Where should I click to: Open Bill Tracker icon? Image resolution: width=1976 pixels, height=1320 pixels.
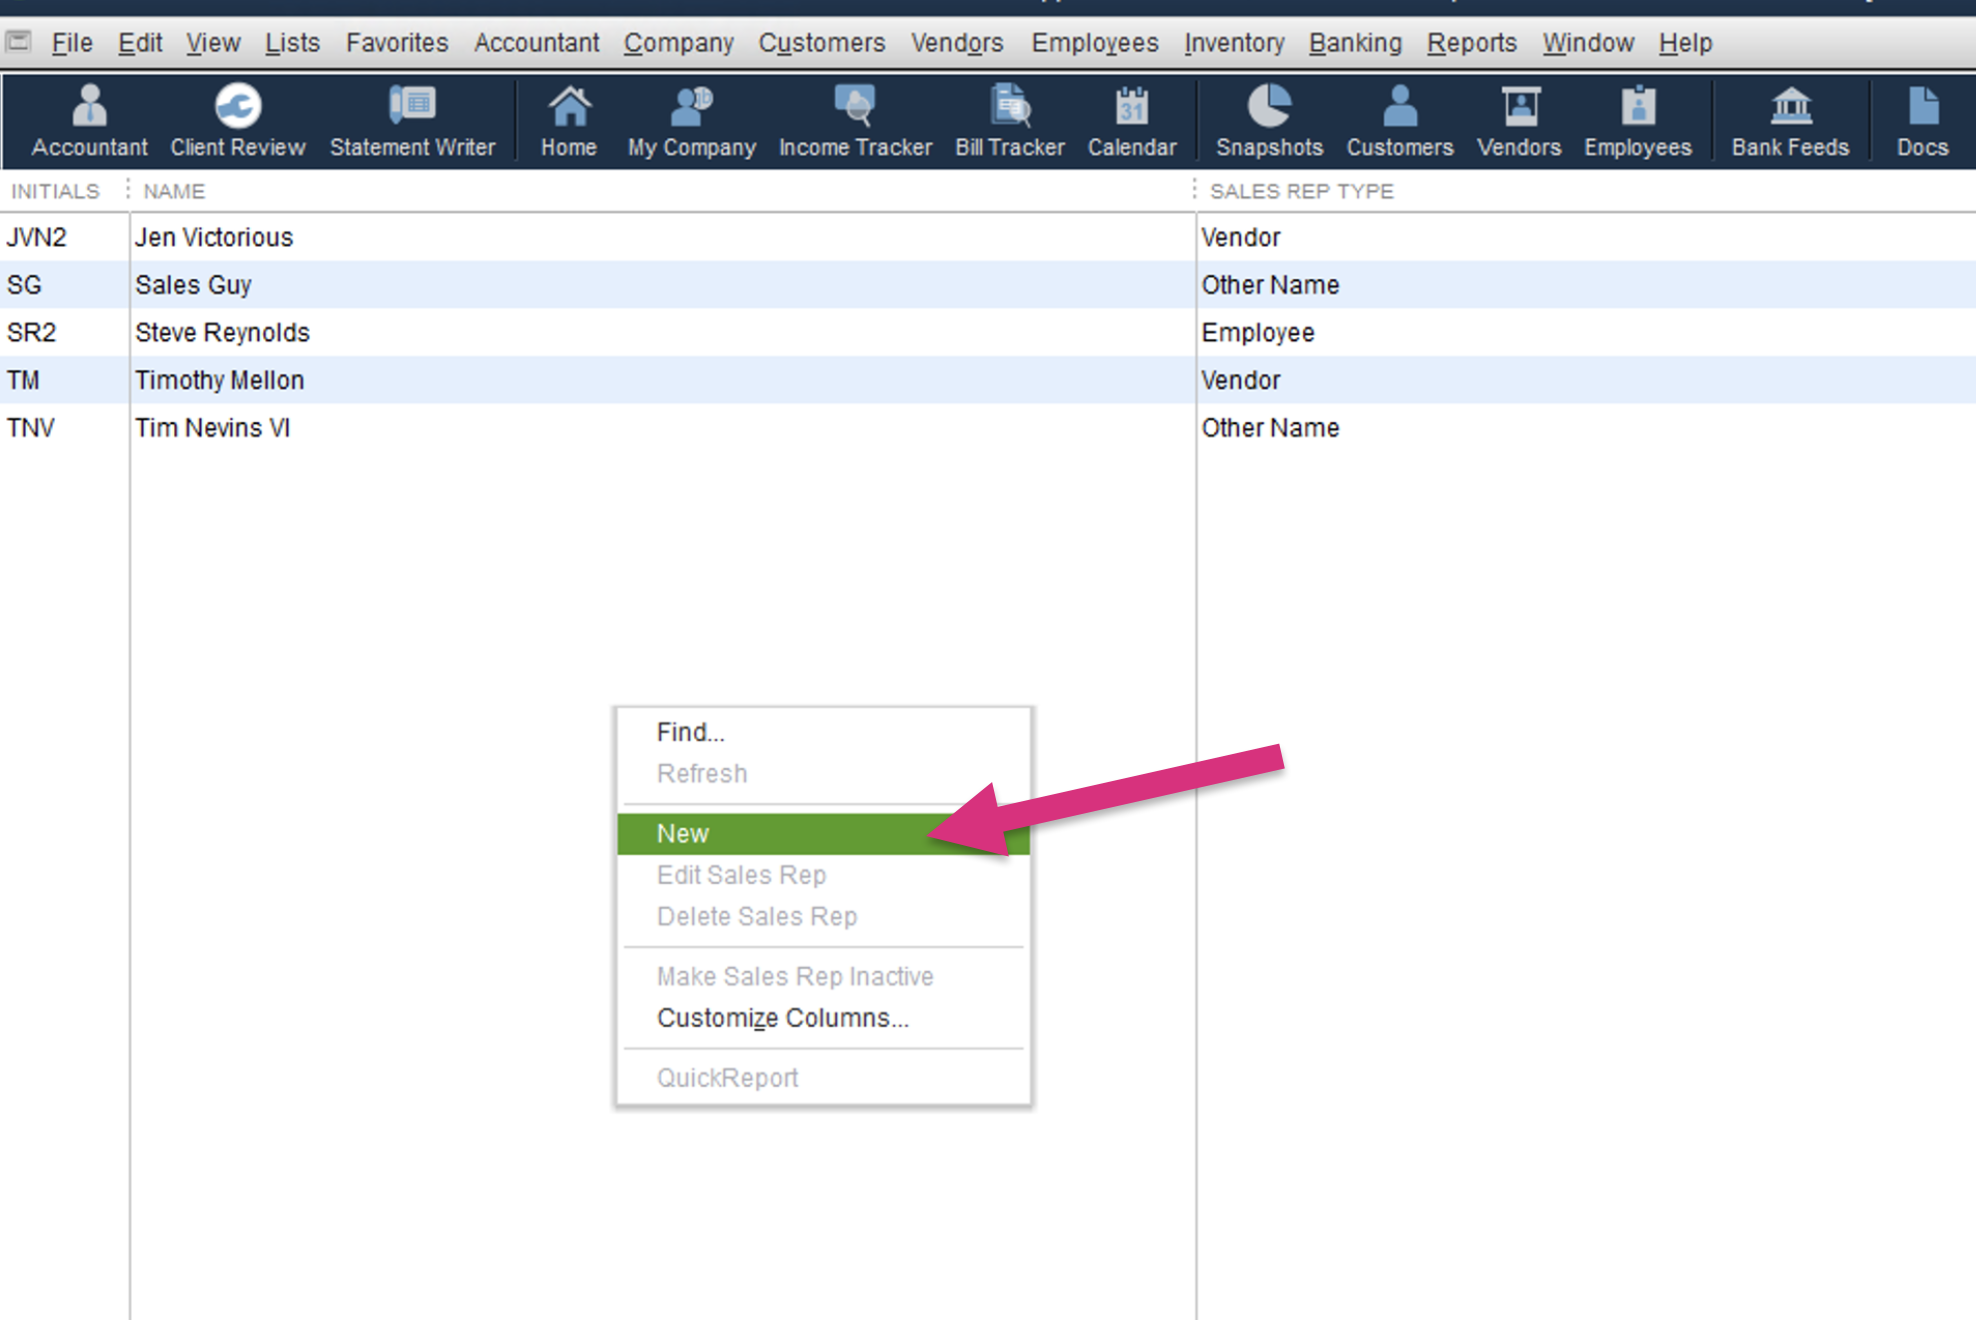[1009, 120]
